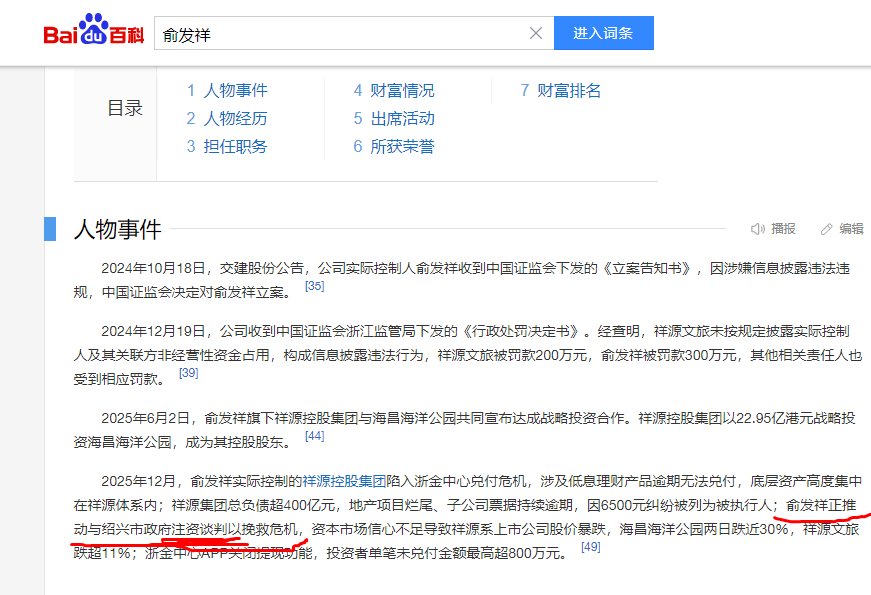Click the 进入词条 button

point(603,33)
